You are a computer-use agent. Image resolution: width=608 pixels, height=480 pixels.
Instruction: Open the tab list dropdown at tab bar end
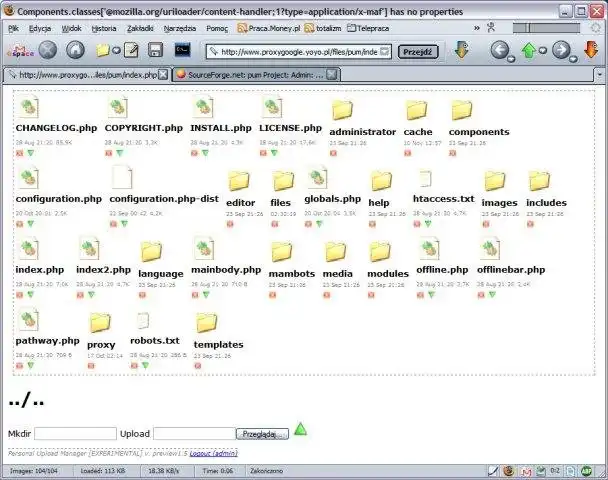click(599, 74)
